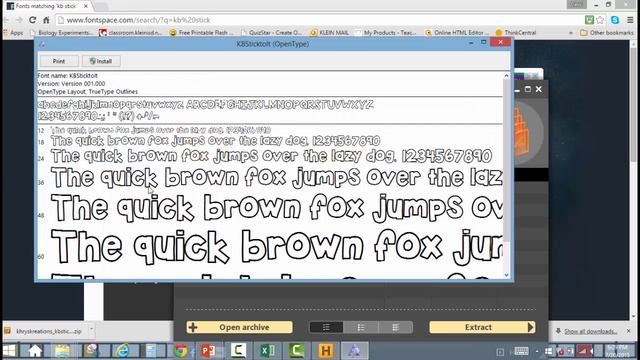Click the Skype extension icon

(x=615, y=20)
